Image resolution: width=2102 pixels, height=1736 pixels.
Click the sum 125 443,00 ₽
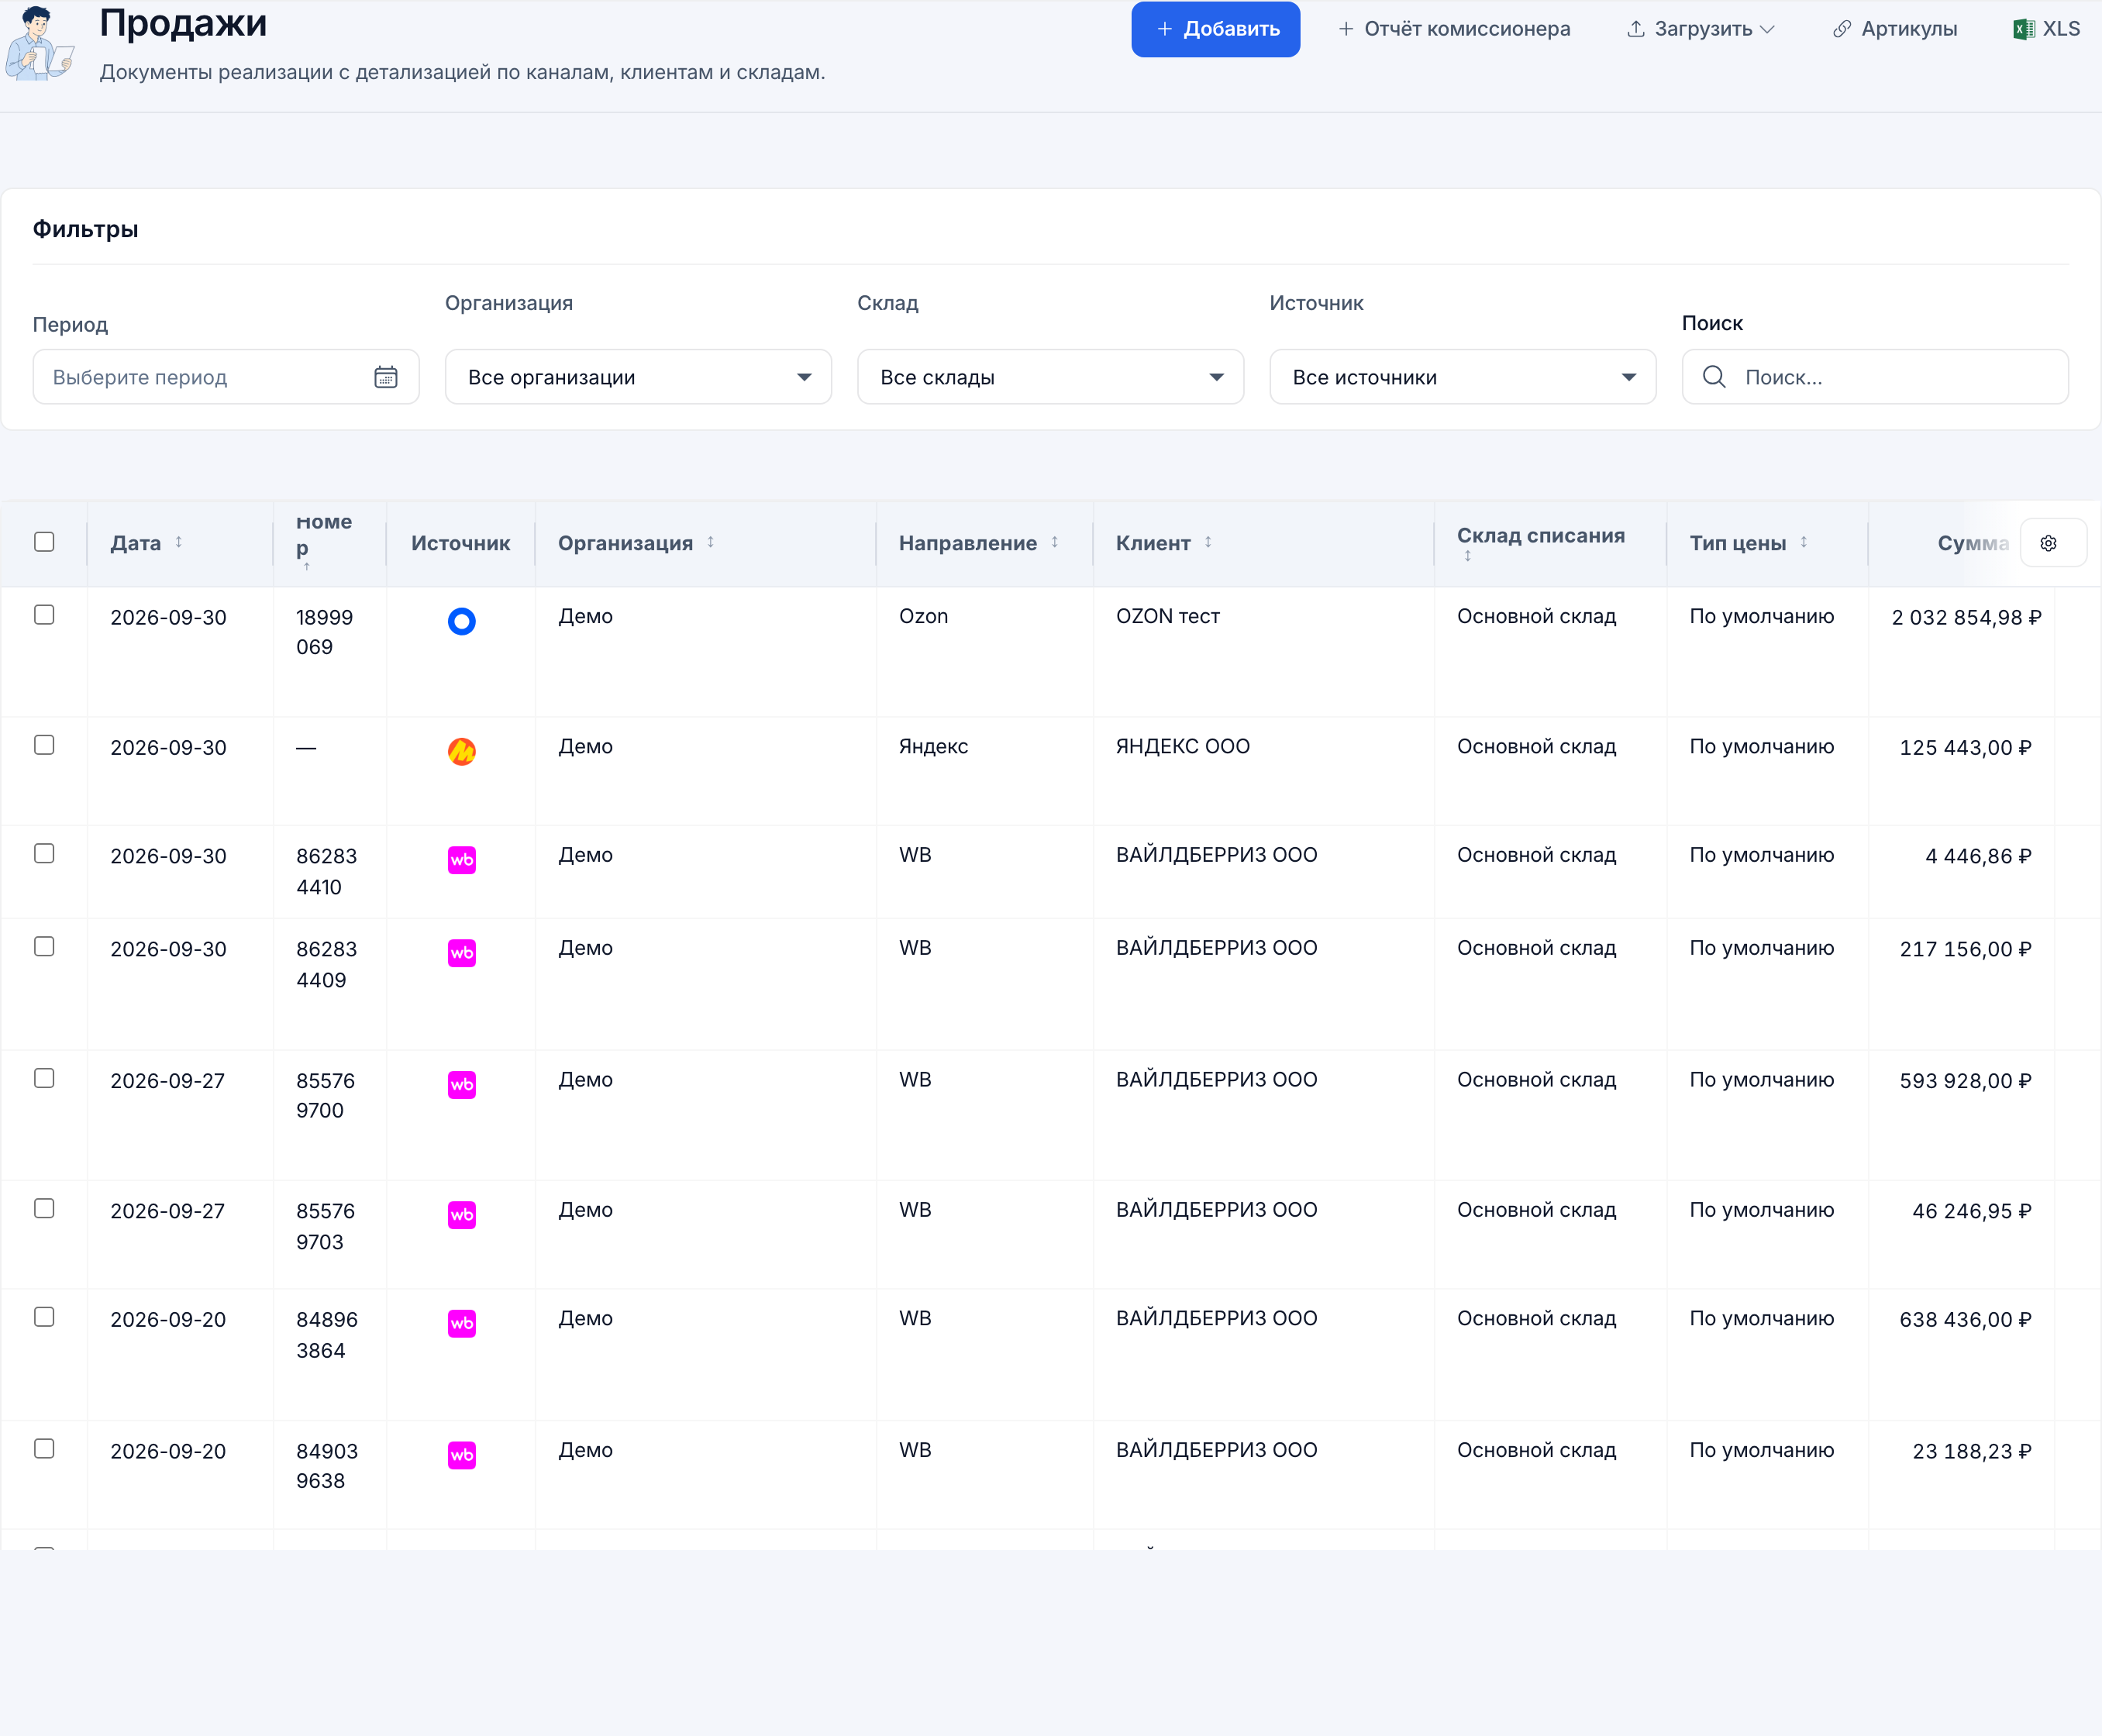[x=1965, y=747]
